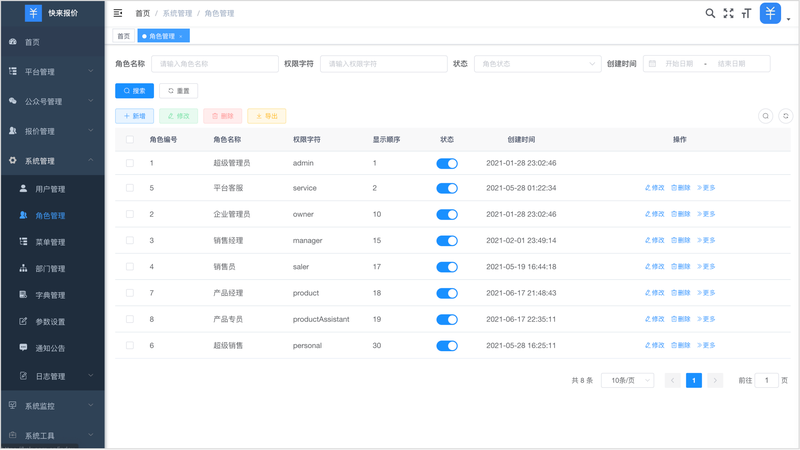This screenshot has width=800, height=450.
Task: Open 角色管理 in the sidebar
Action: (53, 215)
